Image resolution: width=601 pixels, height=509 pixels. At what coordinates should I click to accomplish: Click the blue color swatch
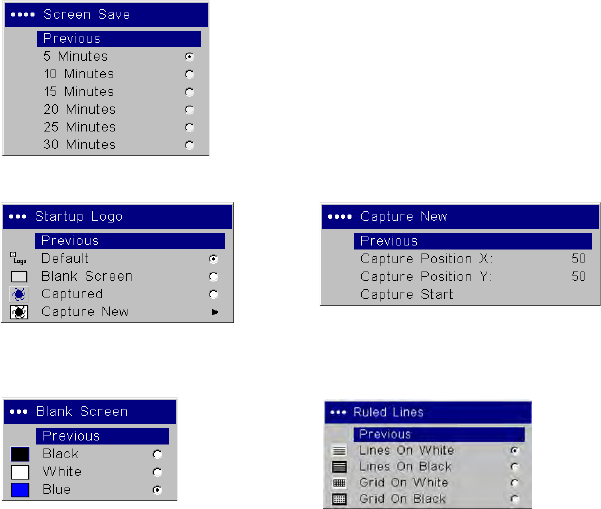pyautogui.click(x=19, y=490)
